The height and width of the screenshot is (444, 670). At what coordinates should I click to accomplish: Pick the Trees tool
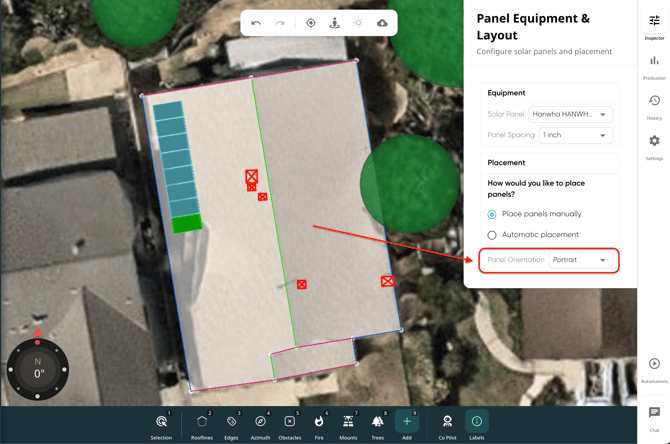tap(377, 424)
